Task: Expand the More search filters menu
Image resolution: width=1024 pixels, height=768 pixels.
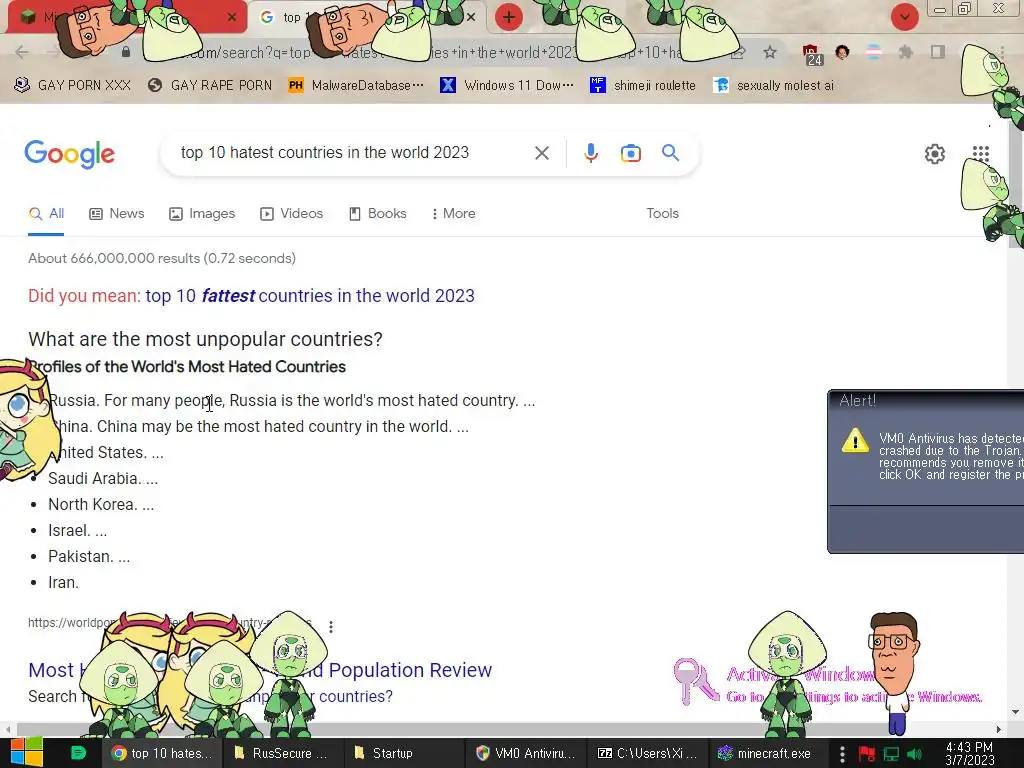Action: 453,214
